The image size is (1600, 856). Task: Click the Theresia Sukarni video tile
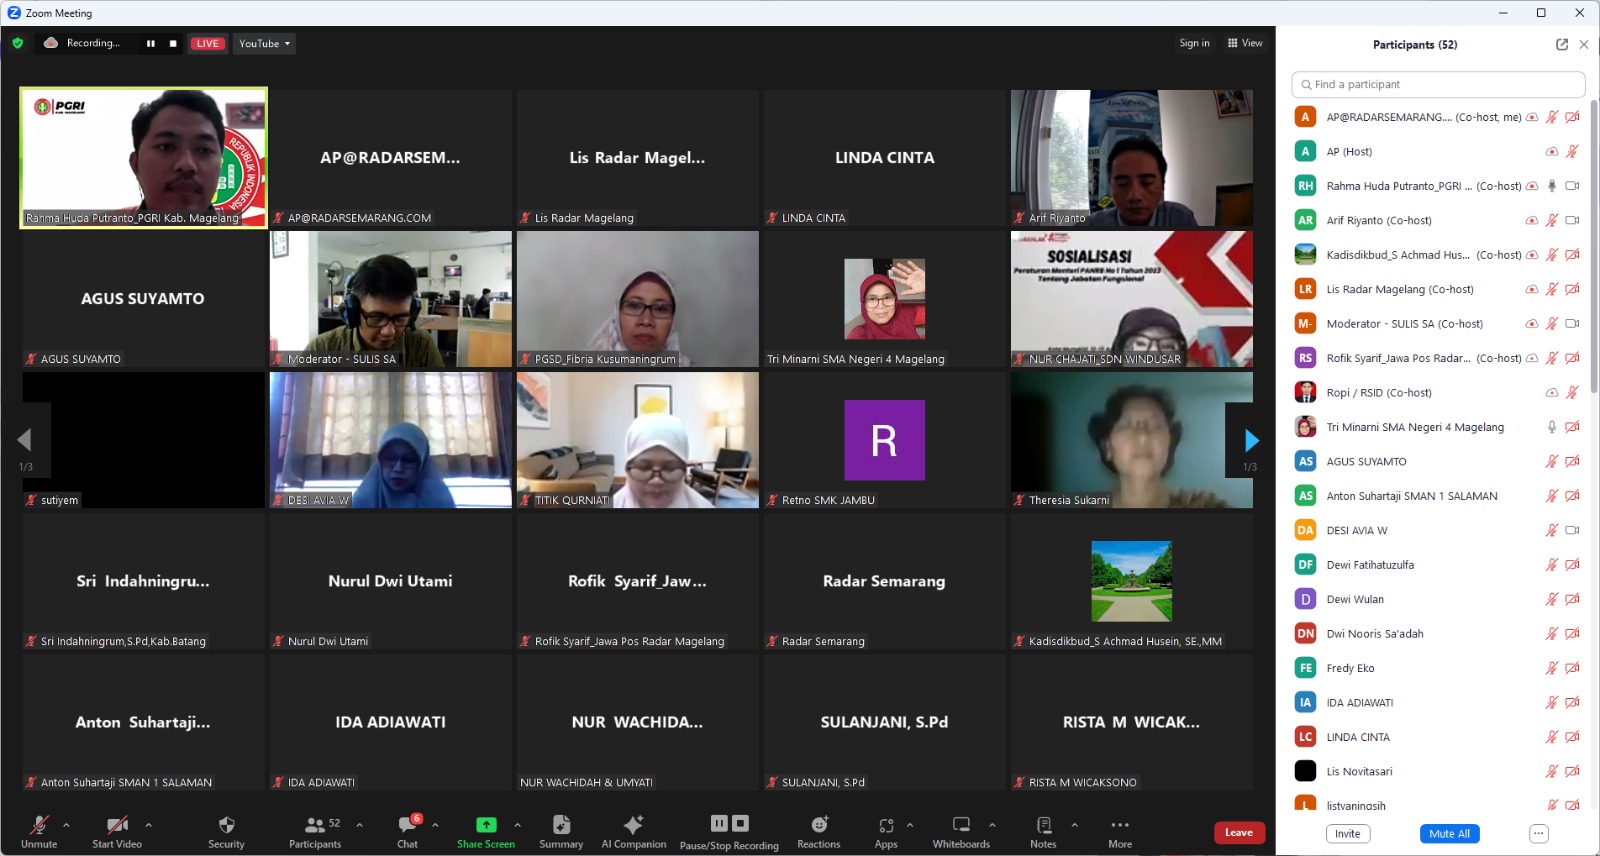coord(1132,440)
